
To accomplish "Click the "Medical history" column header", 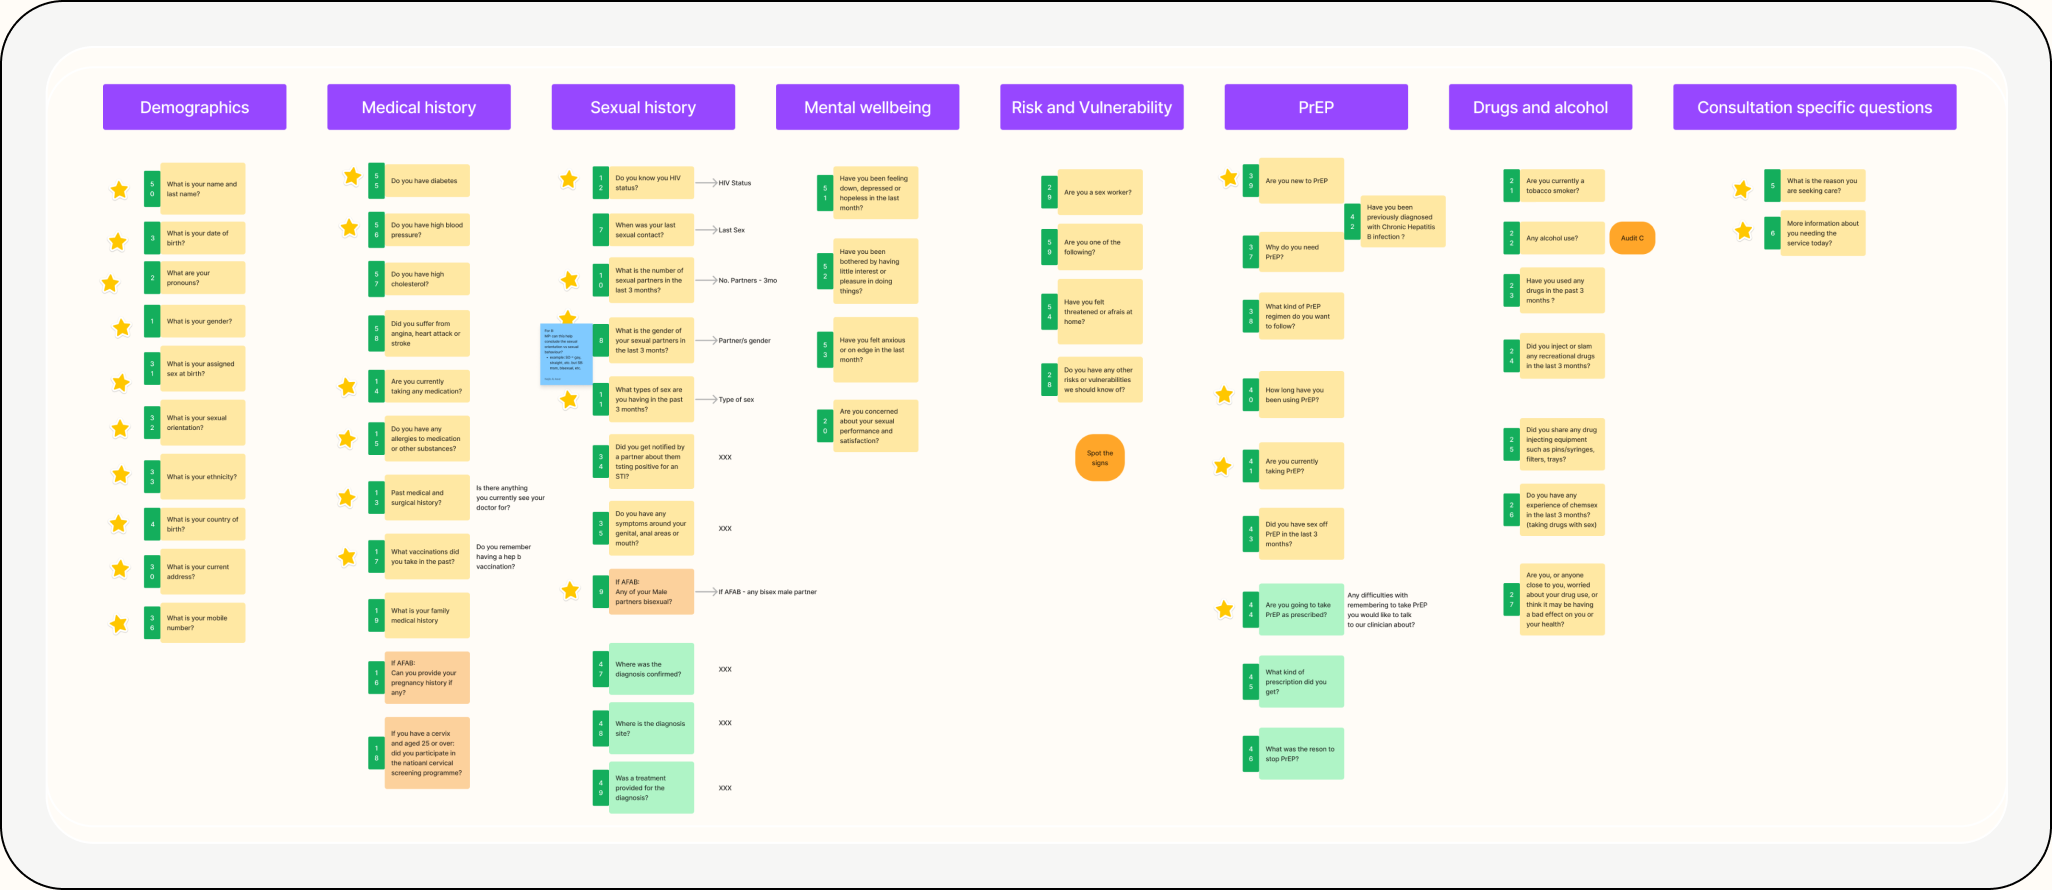I will click(x=419, y=107).
